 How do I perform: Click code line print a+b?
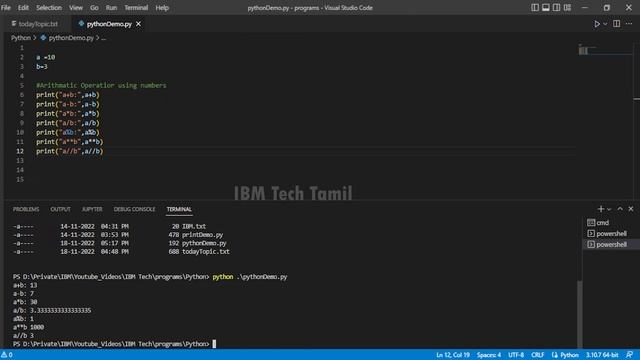tap(67, 95)
